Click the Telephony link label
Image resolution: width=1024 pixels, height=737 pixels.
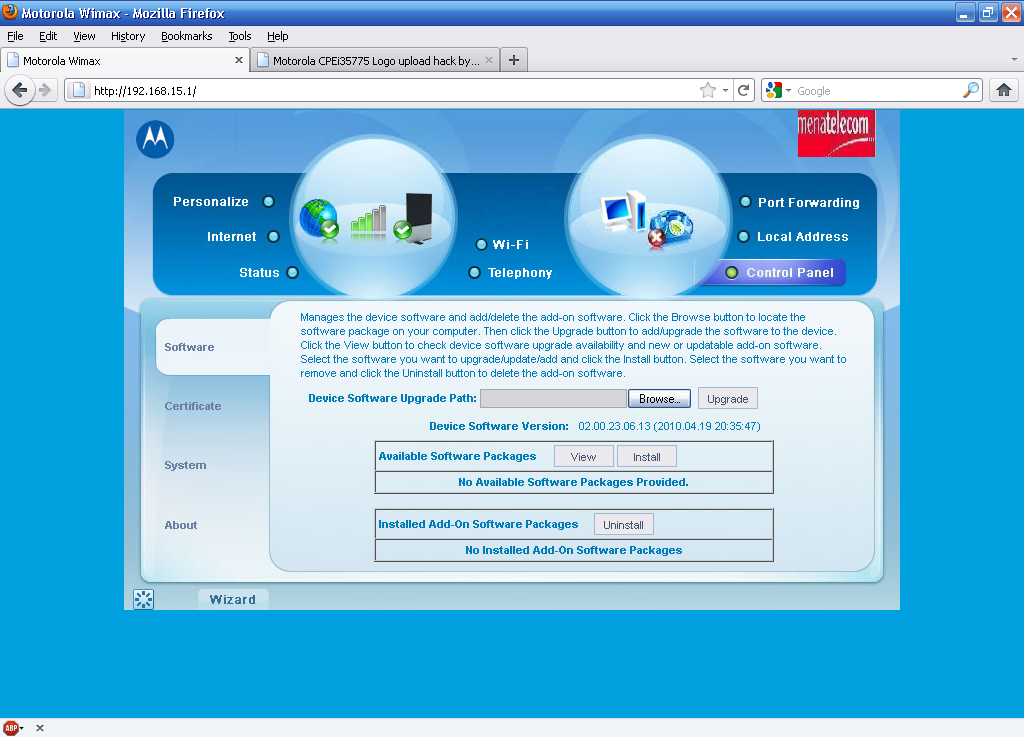click(520, 272)
